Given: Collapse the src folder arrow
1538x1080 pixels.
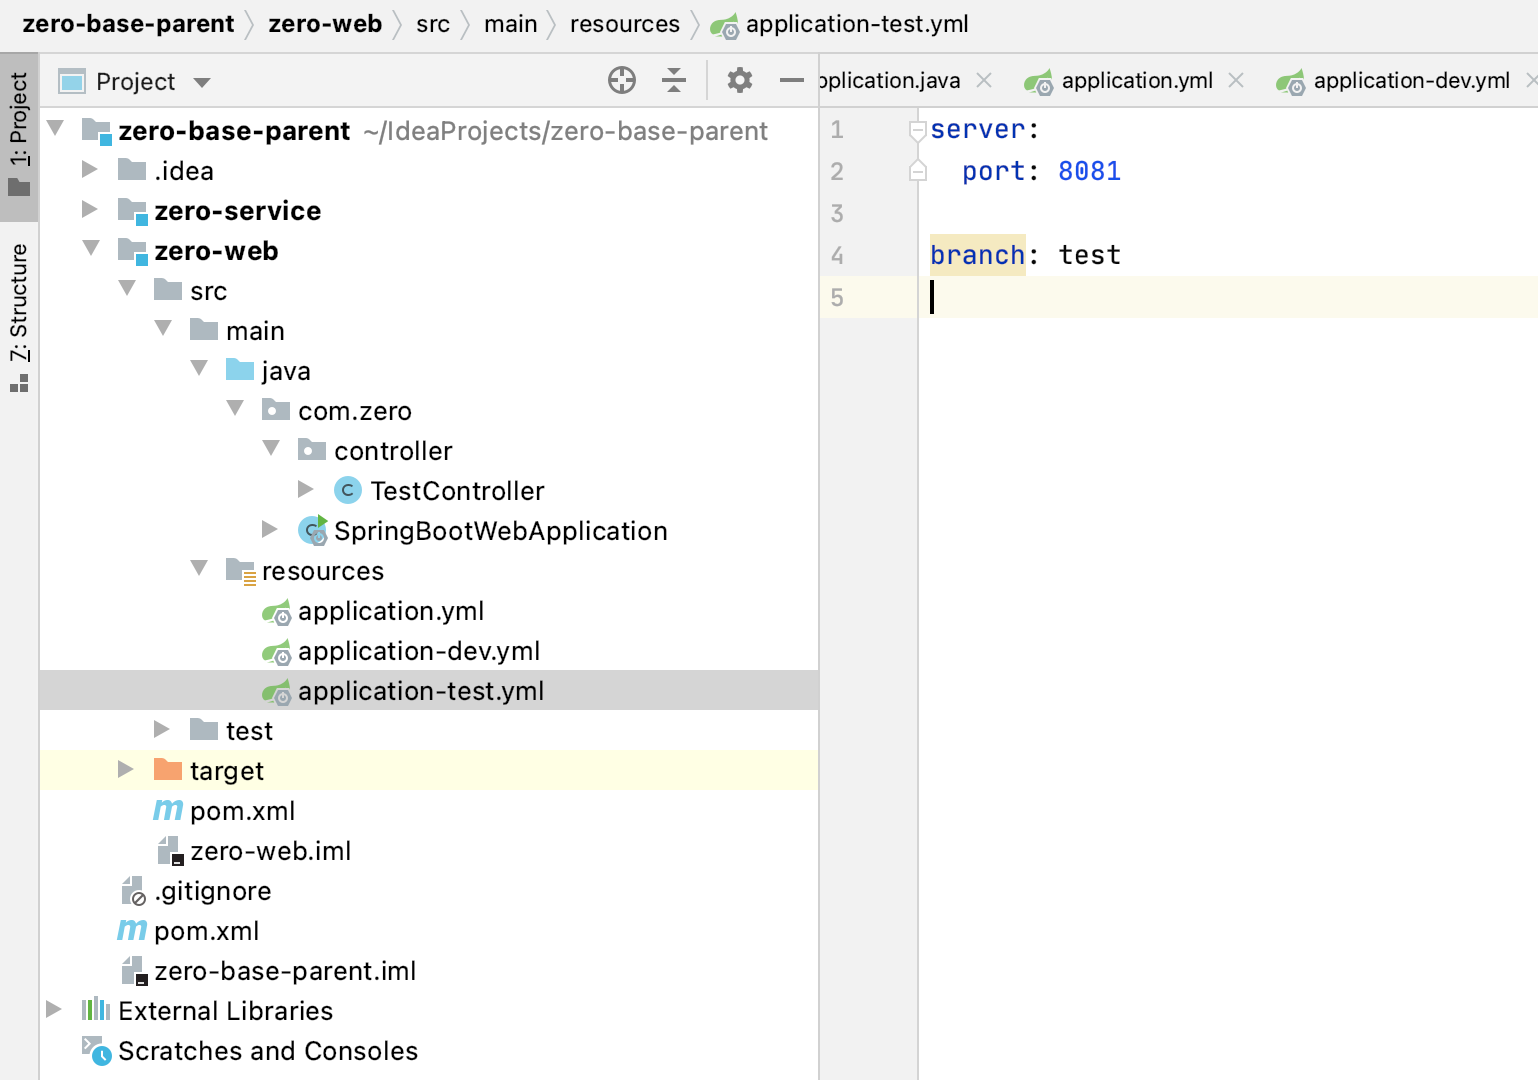Looking at the screenshot, I should pyautogui.click(x=127, y=289).
